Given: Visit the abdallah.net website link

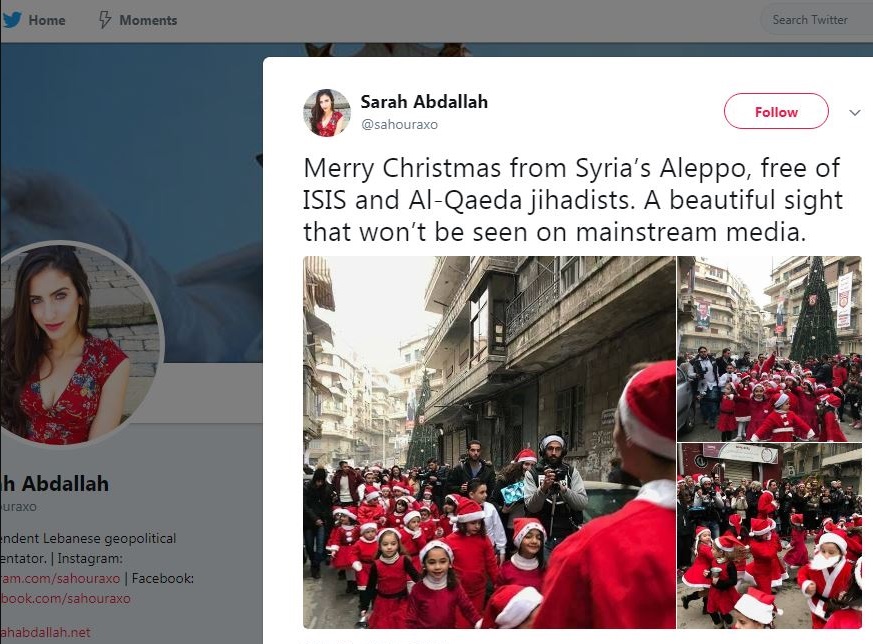Looking at the screenshot, I should 45,632.
